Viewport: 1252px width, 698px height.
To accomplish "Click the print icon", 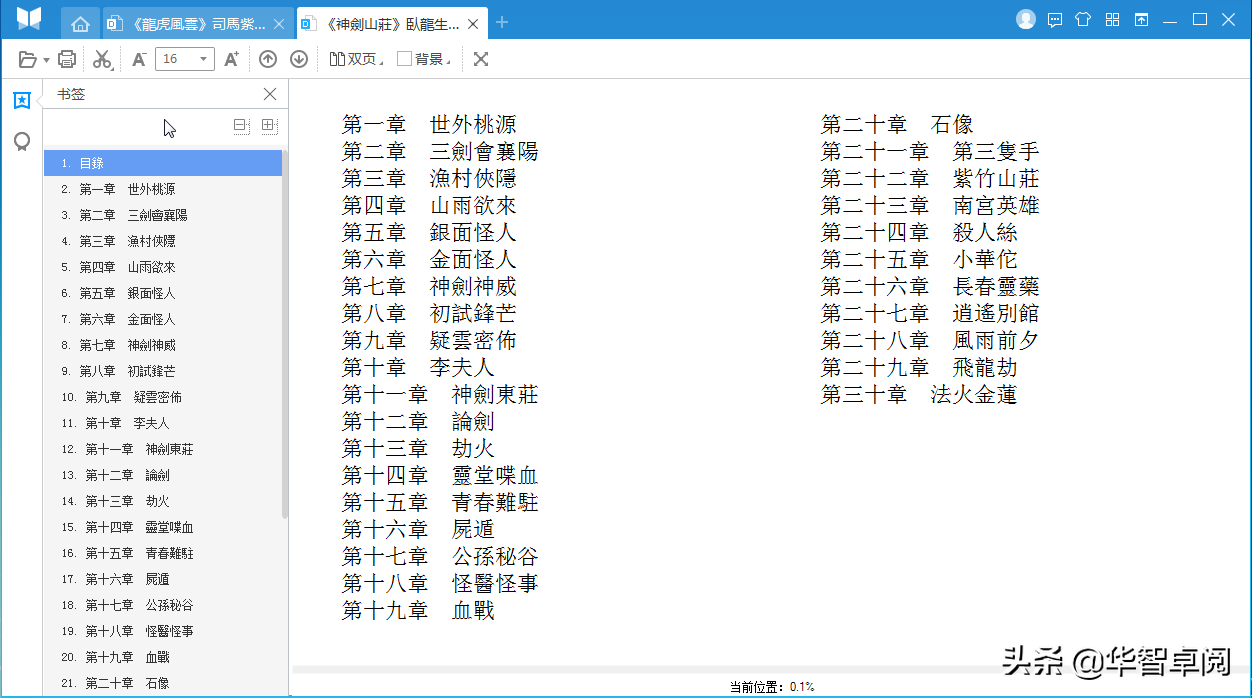I will point(67,59).
